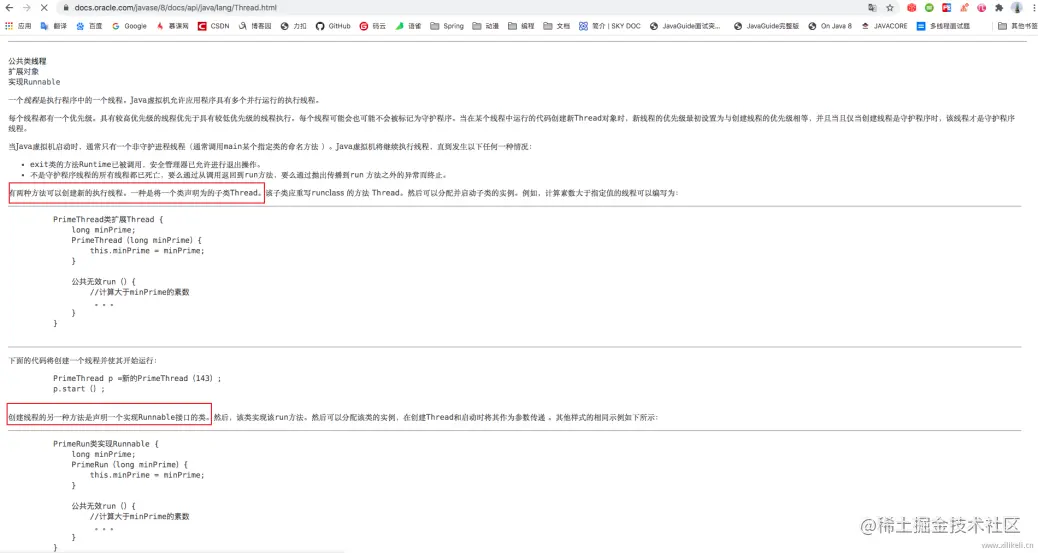Open the 多线程面试题 bookmark

943,26
